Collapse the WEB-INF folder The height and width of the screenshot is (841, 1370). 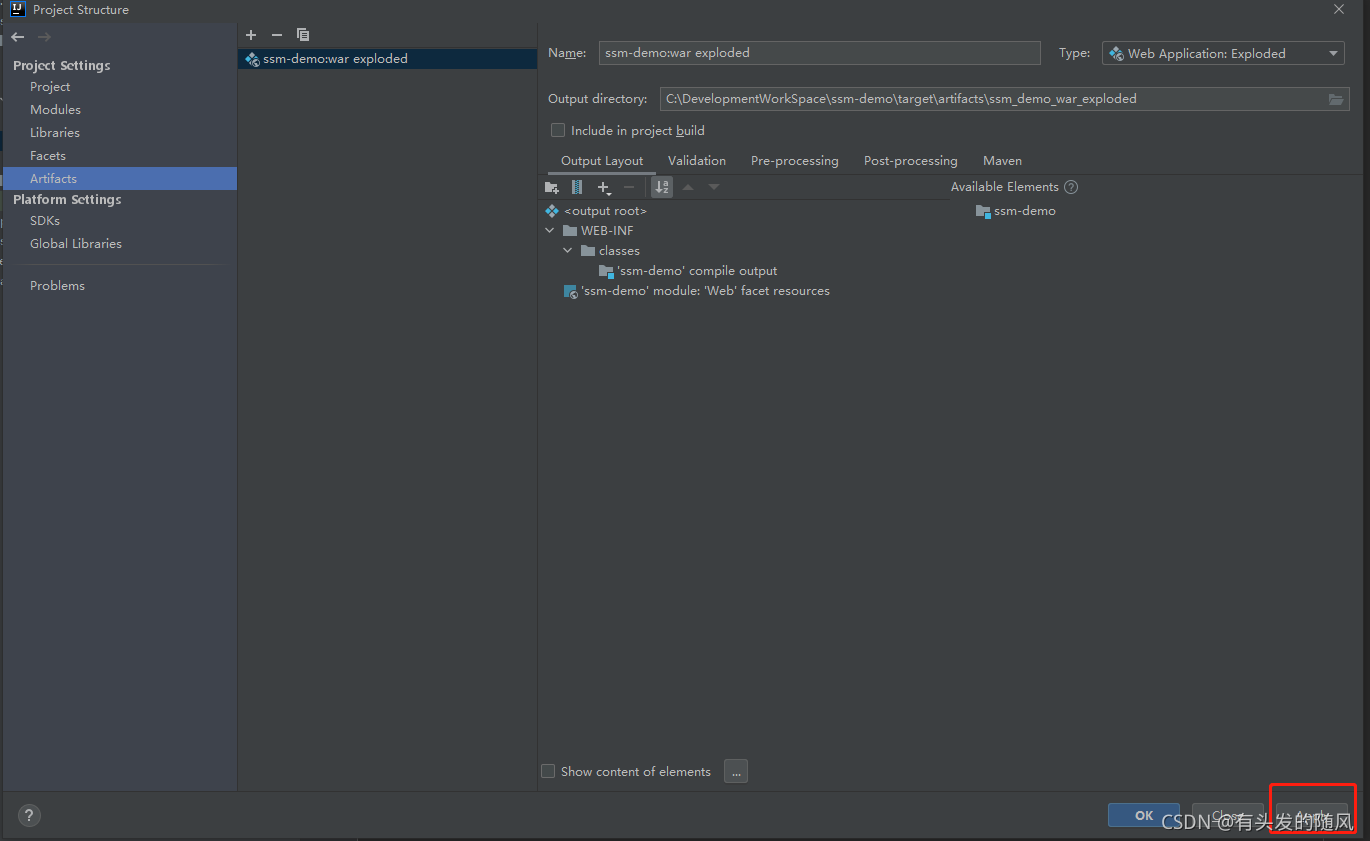point(550,231)
